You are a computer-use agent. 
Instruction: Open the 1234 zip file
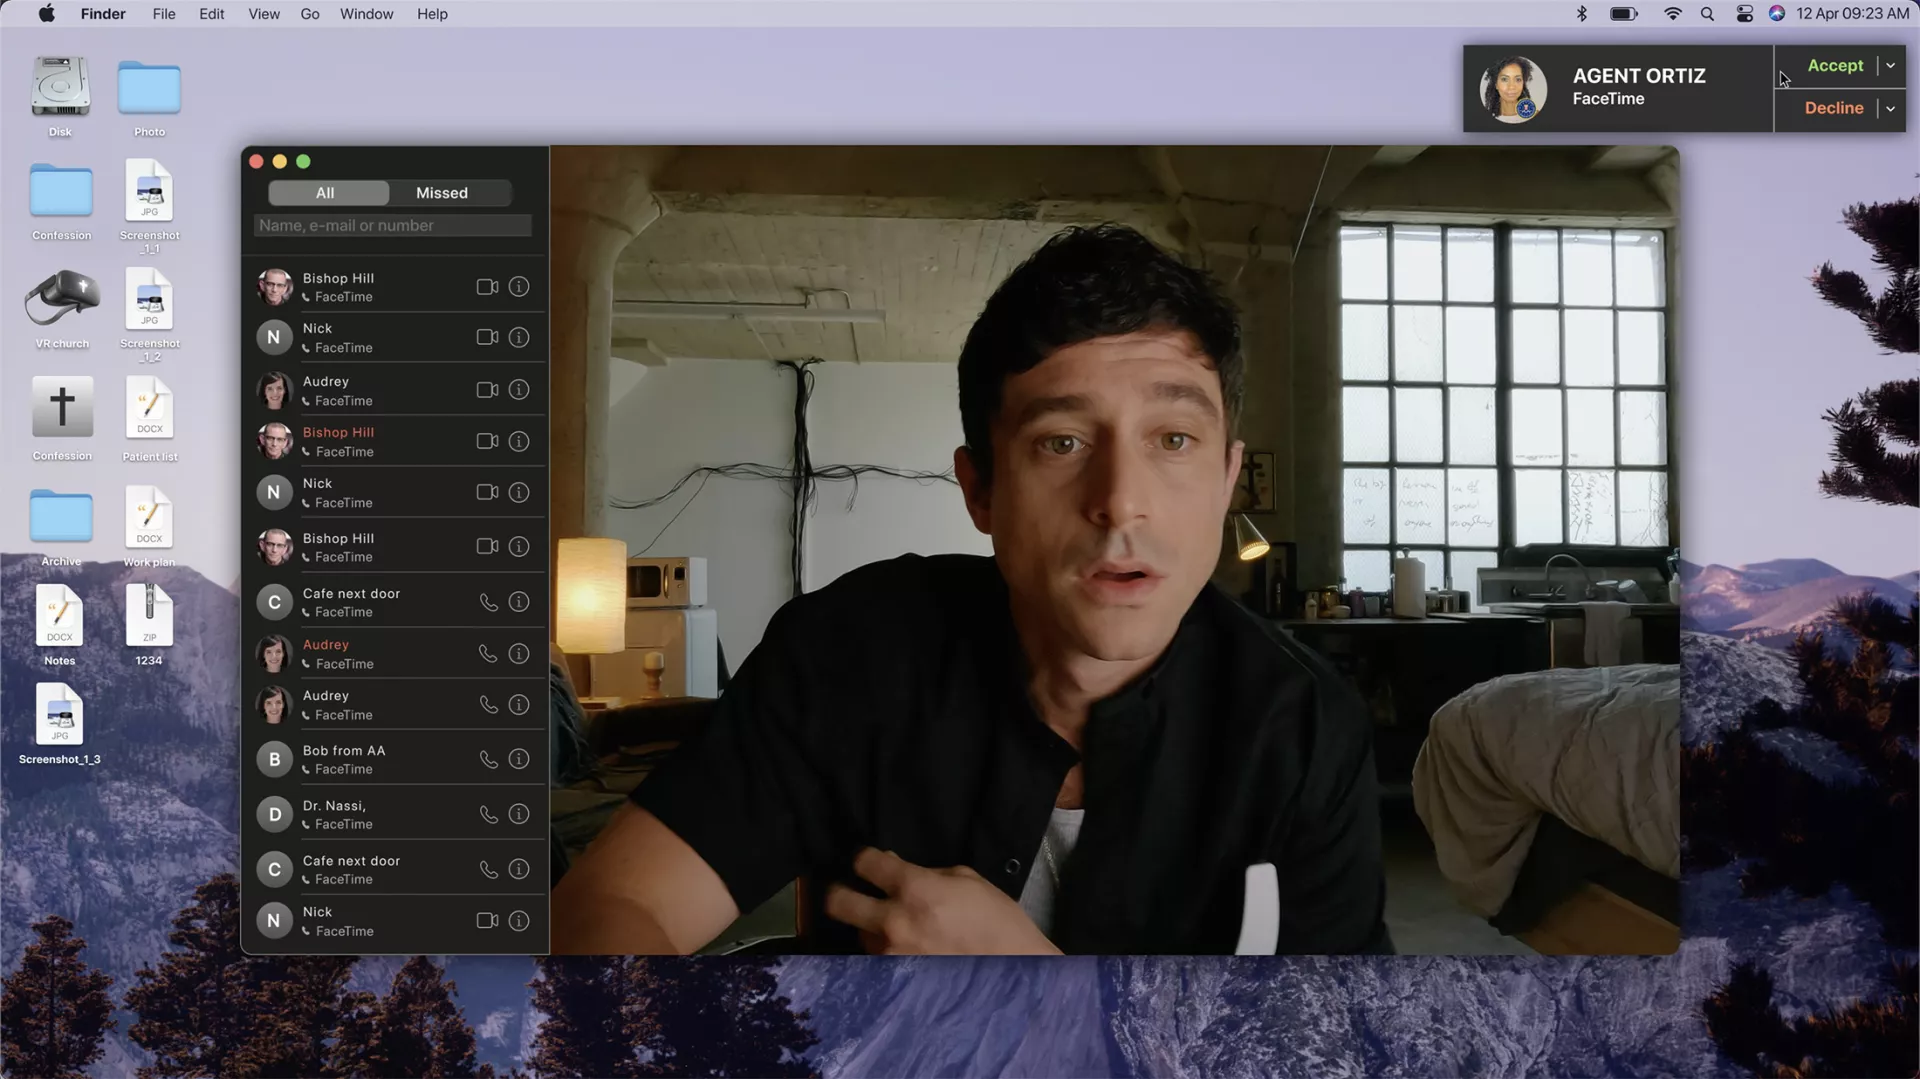point(149,616)
